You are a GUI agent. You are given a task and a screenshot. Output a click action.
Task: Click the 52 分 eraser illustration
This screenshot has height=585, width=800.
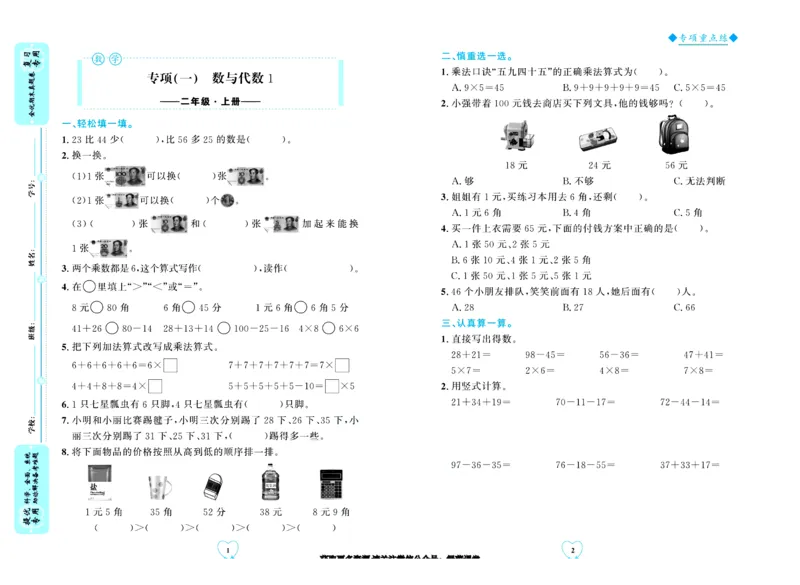coord(213,485)
